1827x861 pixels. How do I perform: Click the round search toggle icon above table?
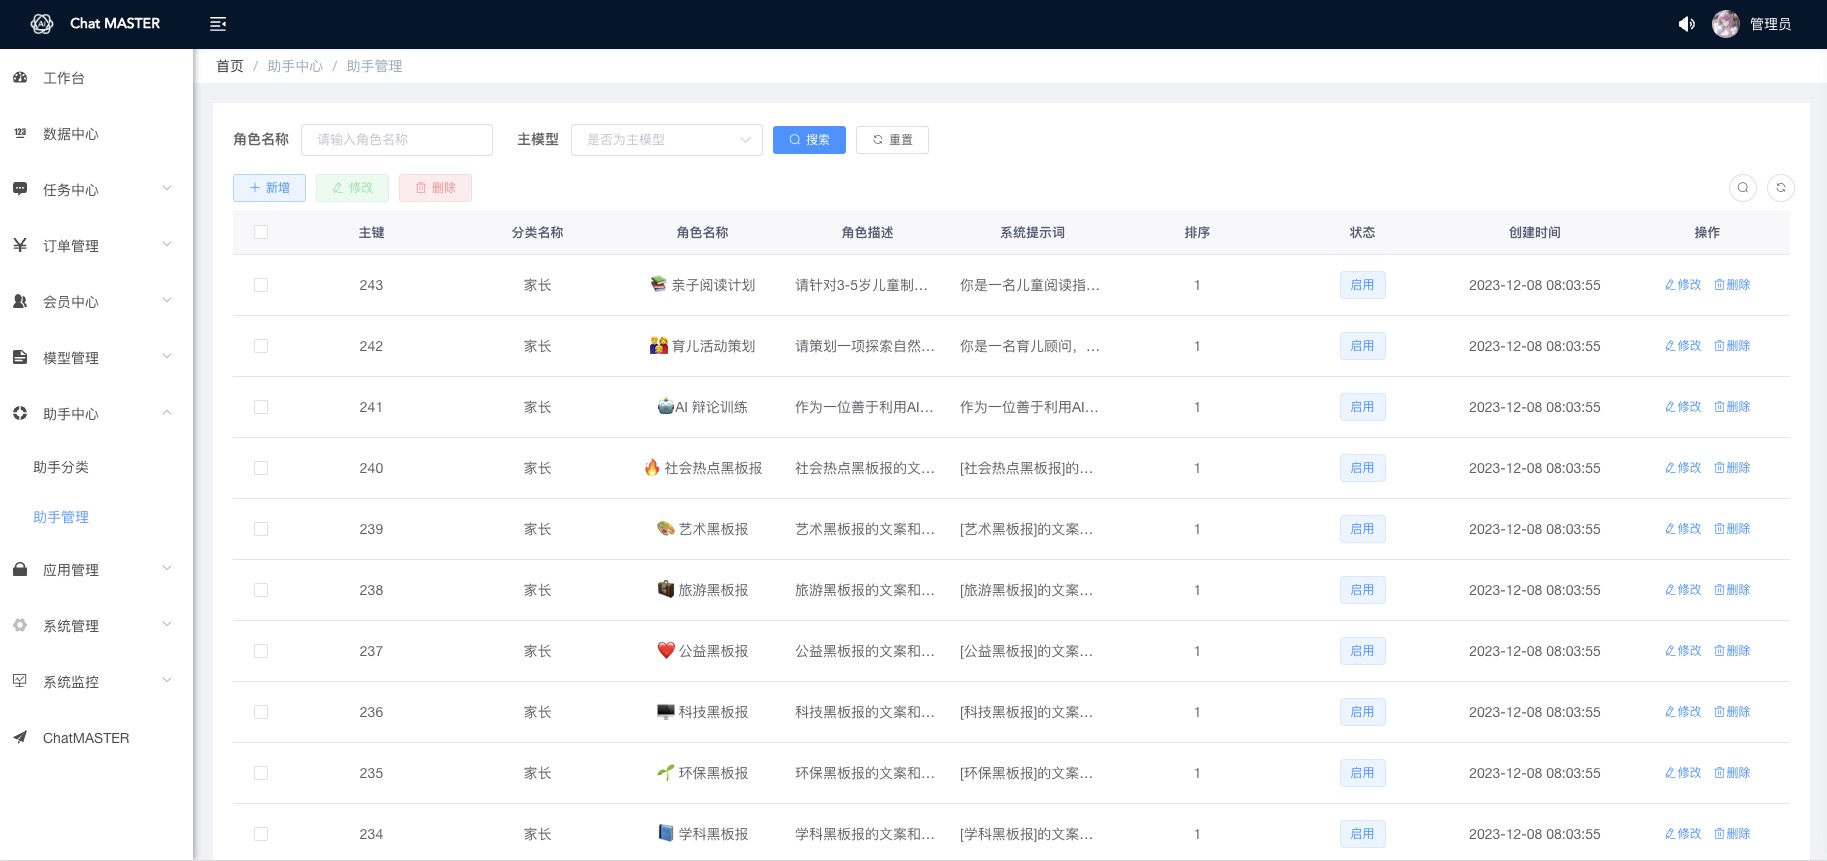[x=1743, y=188]
